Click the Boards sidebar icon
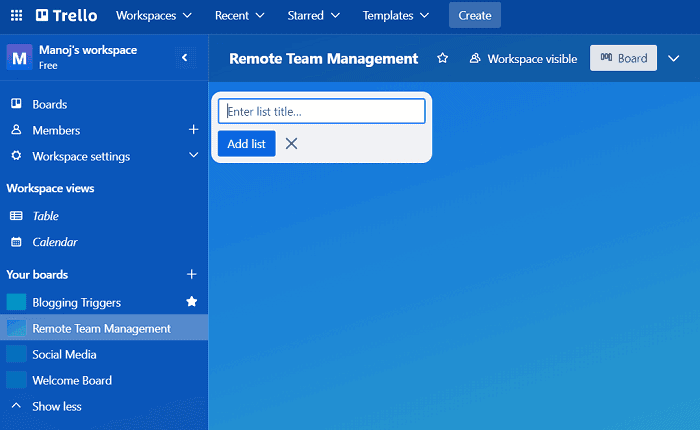 [x=16, y=104]
